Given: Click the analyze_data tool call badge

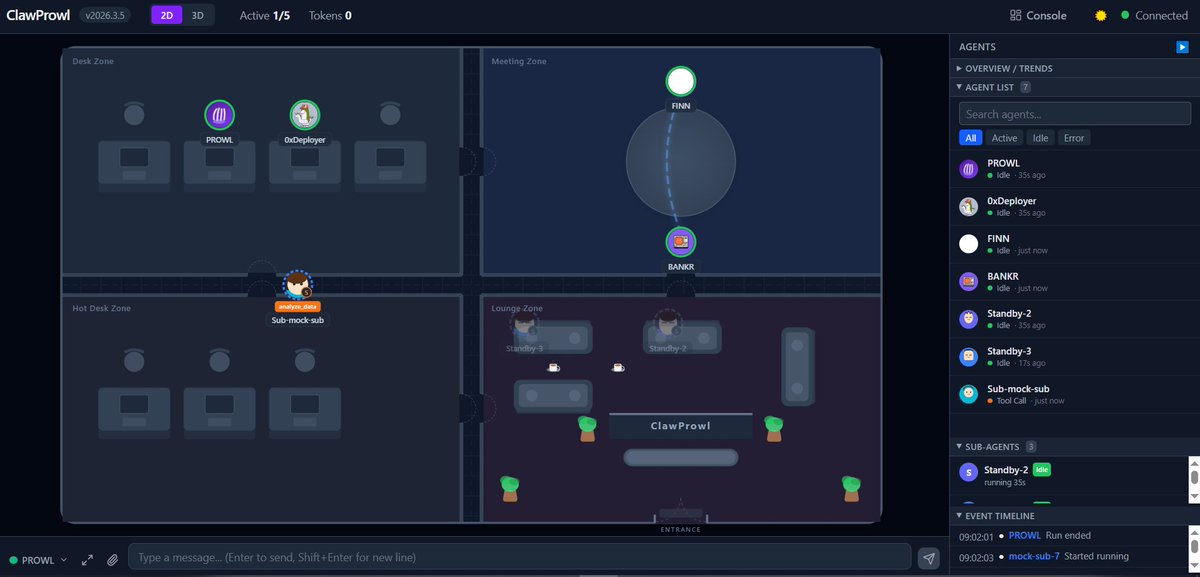Looking at the screenshot, I should click(x=297, y=307).
